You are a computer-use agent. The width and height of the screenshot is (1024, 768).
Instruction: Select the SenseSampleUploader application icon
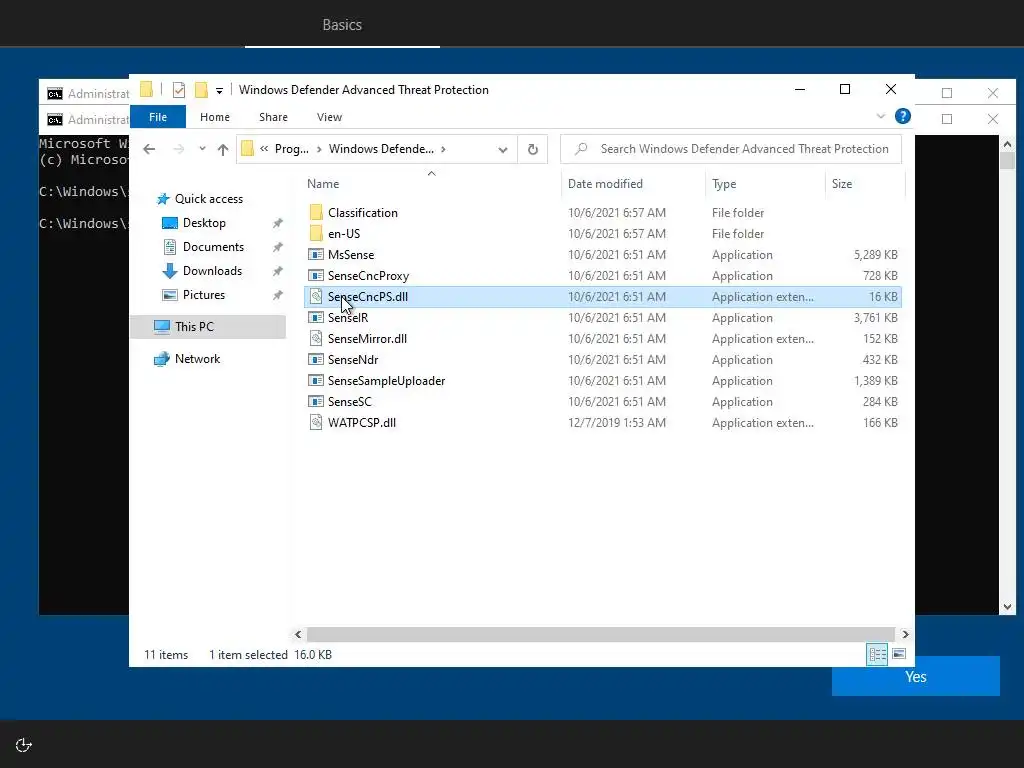pyautogui.click(x=316, y=380)
